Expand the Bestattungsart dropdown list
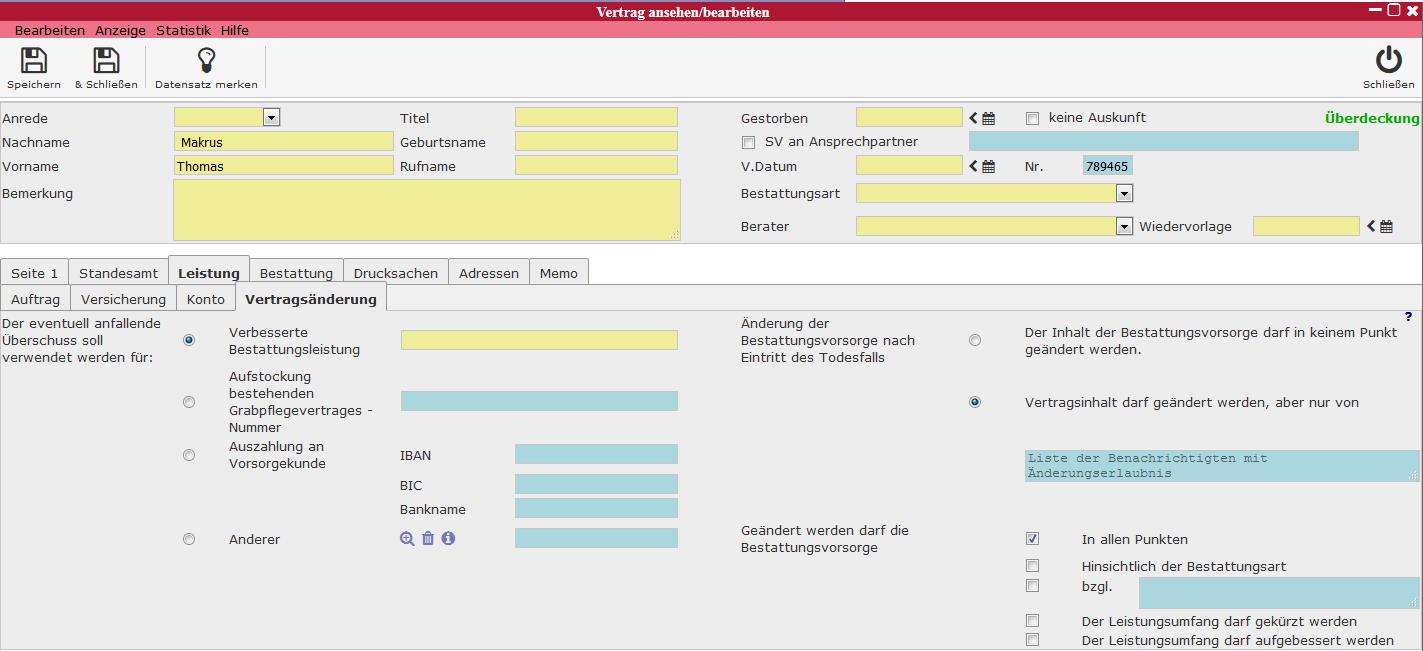Screen dimensions: 1423x651 point(1124,193)
